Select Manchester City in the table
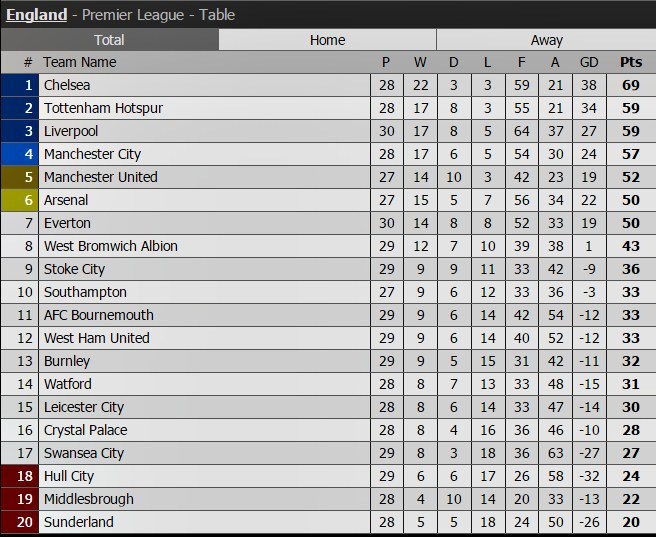The height and width of the screenshot is (537, 656). (92, 154)
